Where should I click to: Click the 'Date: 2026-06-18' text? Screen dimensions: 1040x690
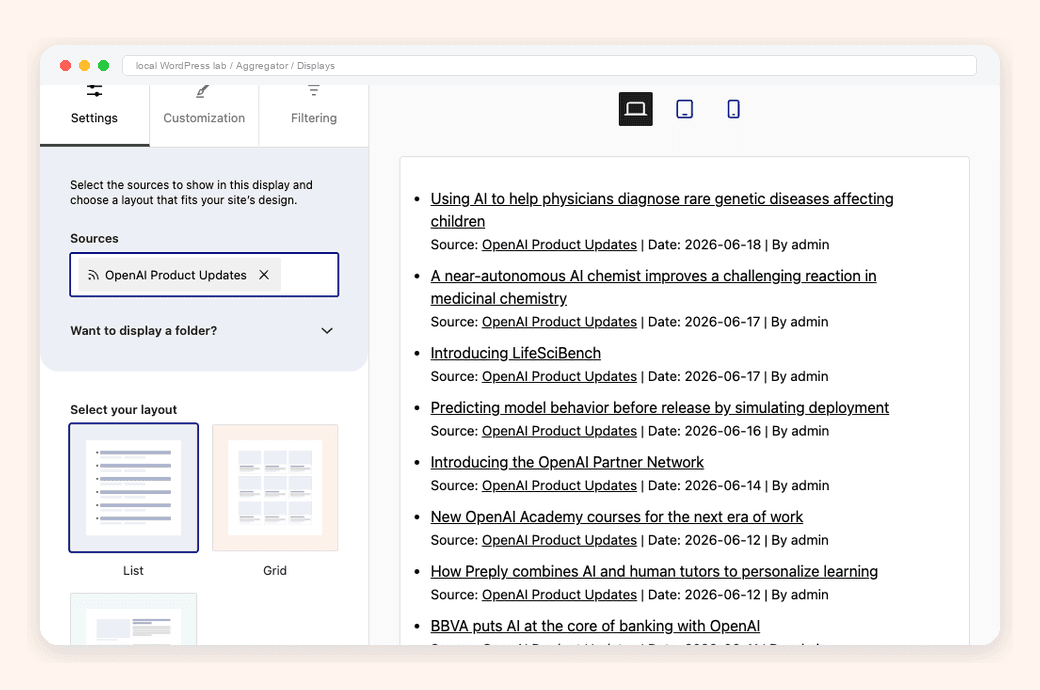[704, 244]
